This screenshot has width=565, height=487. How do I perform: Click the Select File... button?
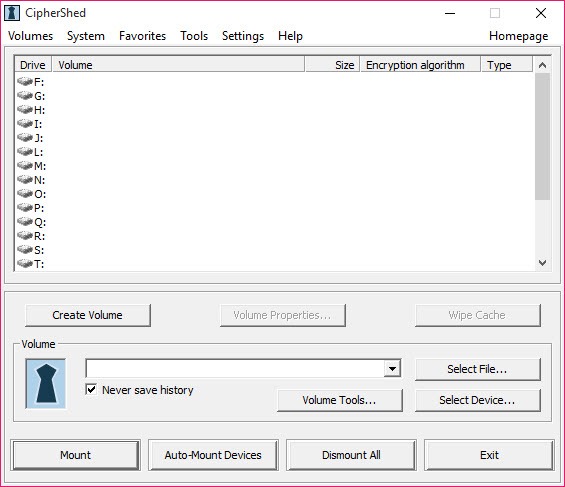(x=477, y=369)
